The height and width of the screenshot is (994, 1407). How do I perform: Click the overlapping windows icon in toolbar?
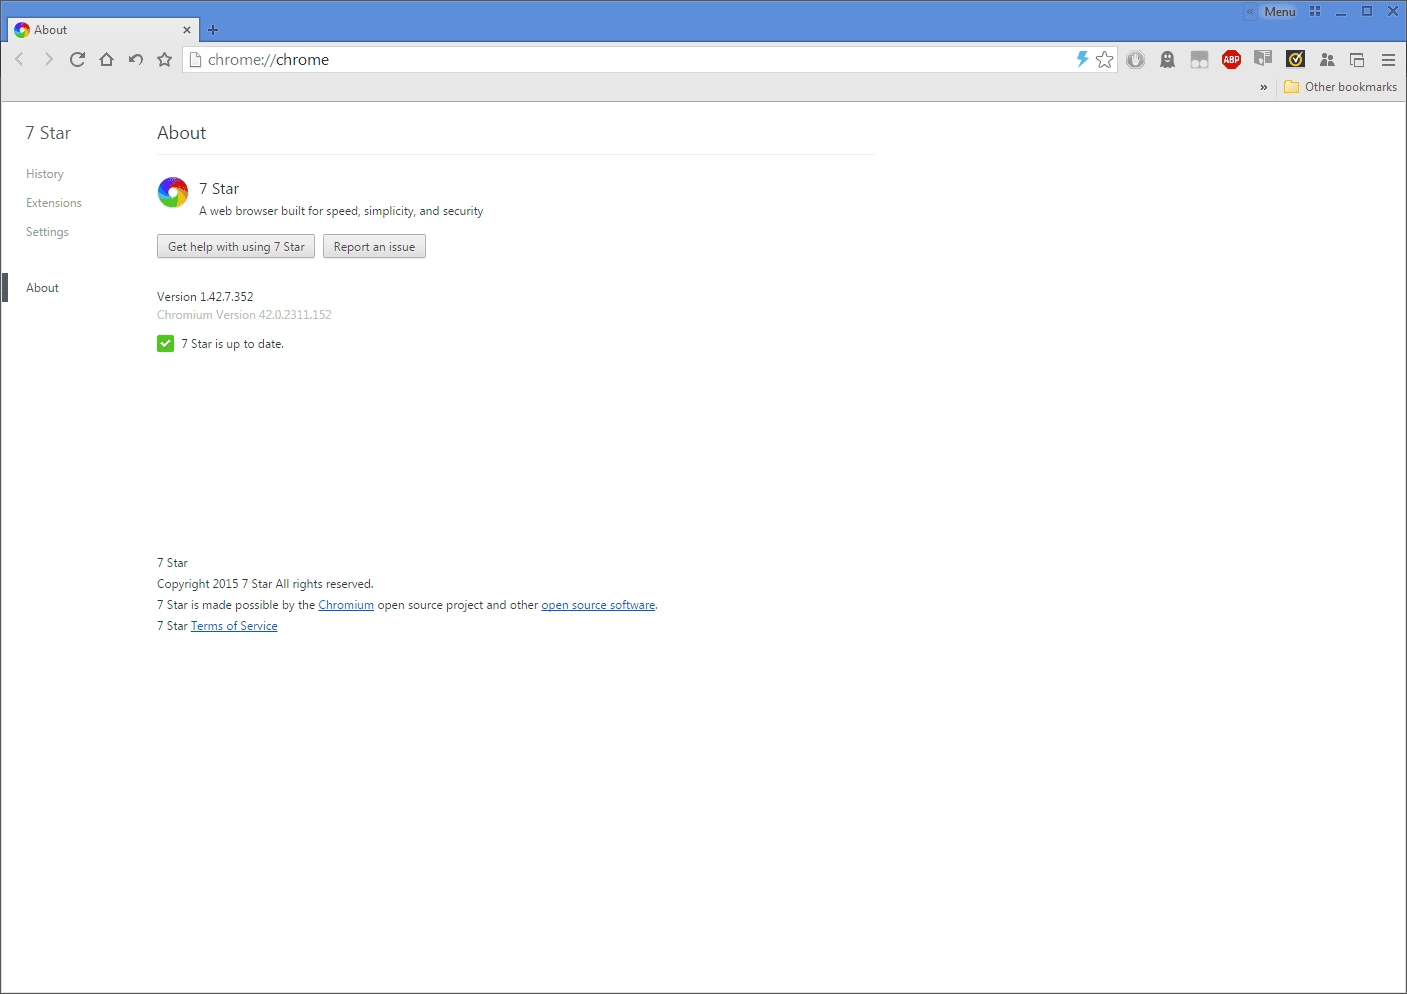click(x=1357, y=60)
